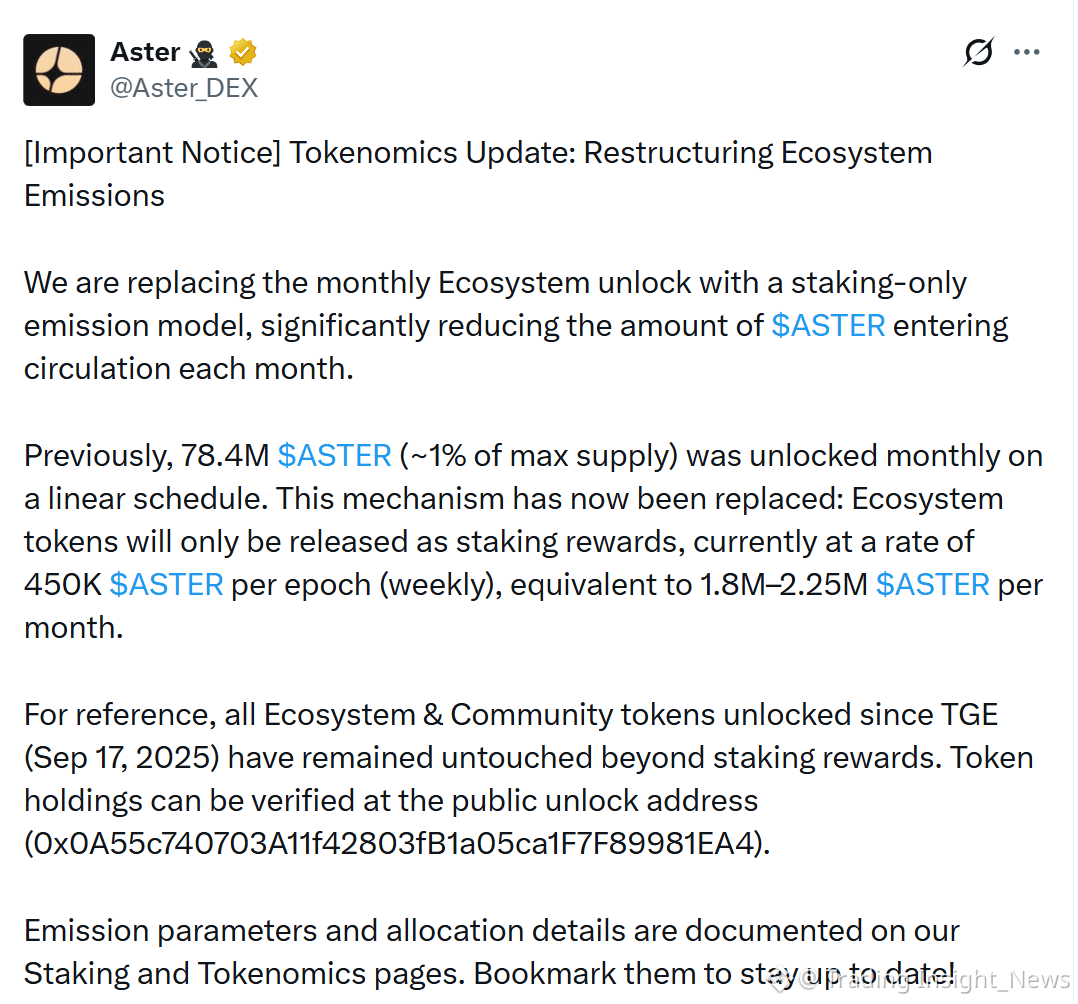Screen dimensions: 1078x1004
Task: Click $ASTER cashtag after "78.4M"
Action: (334, 456)
